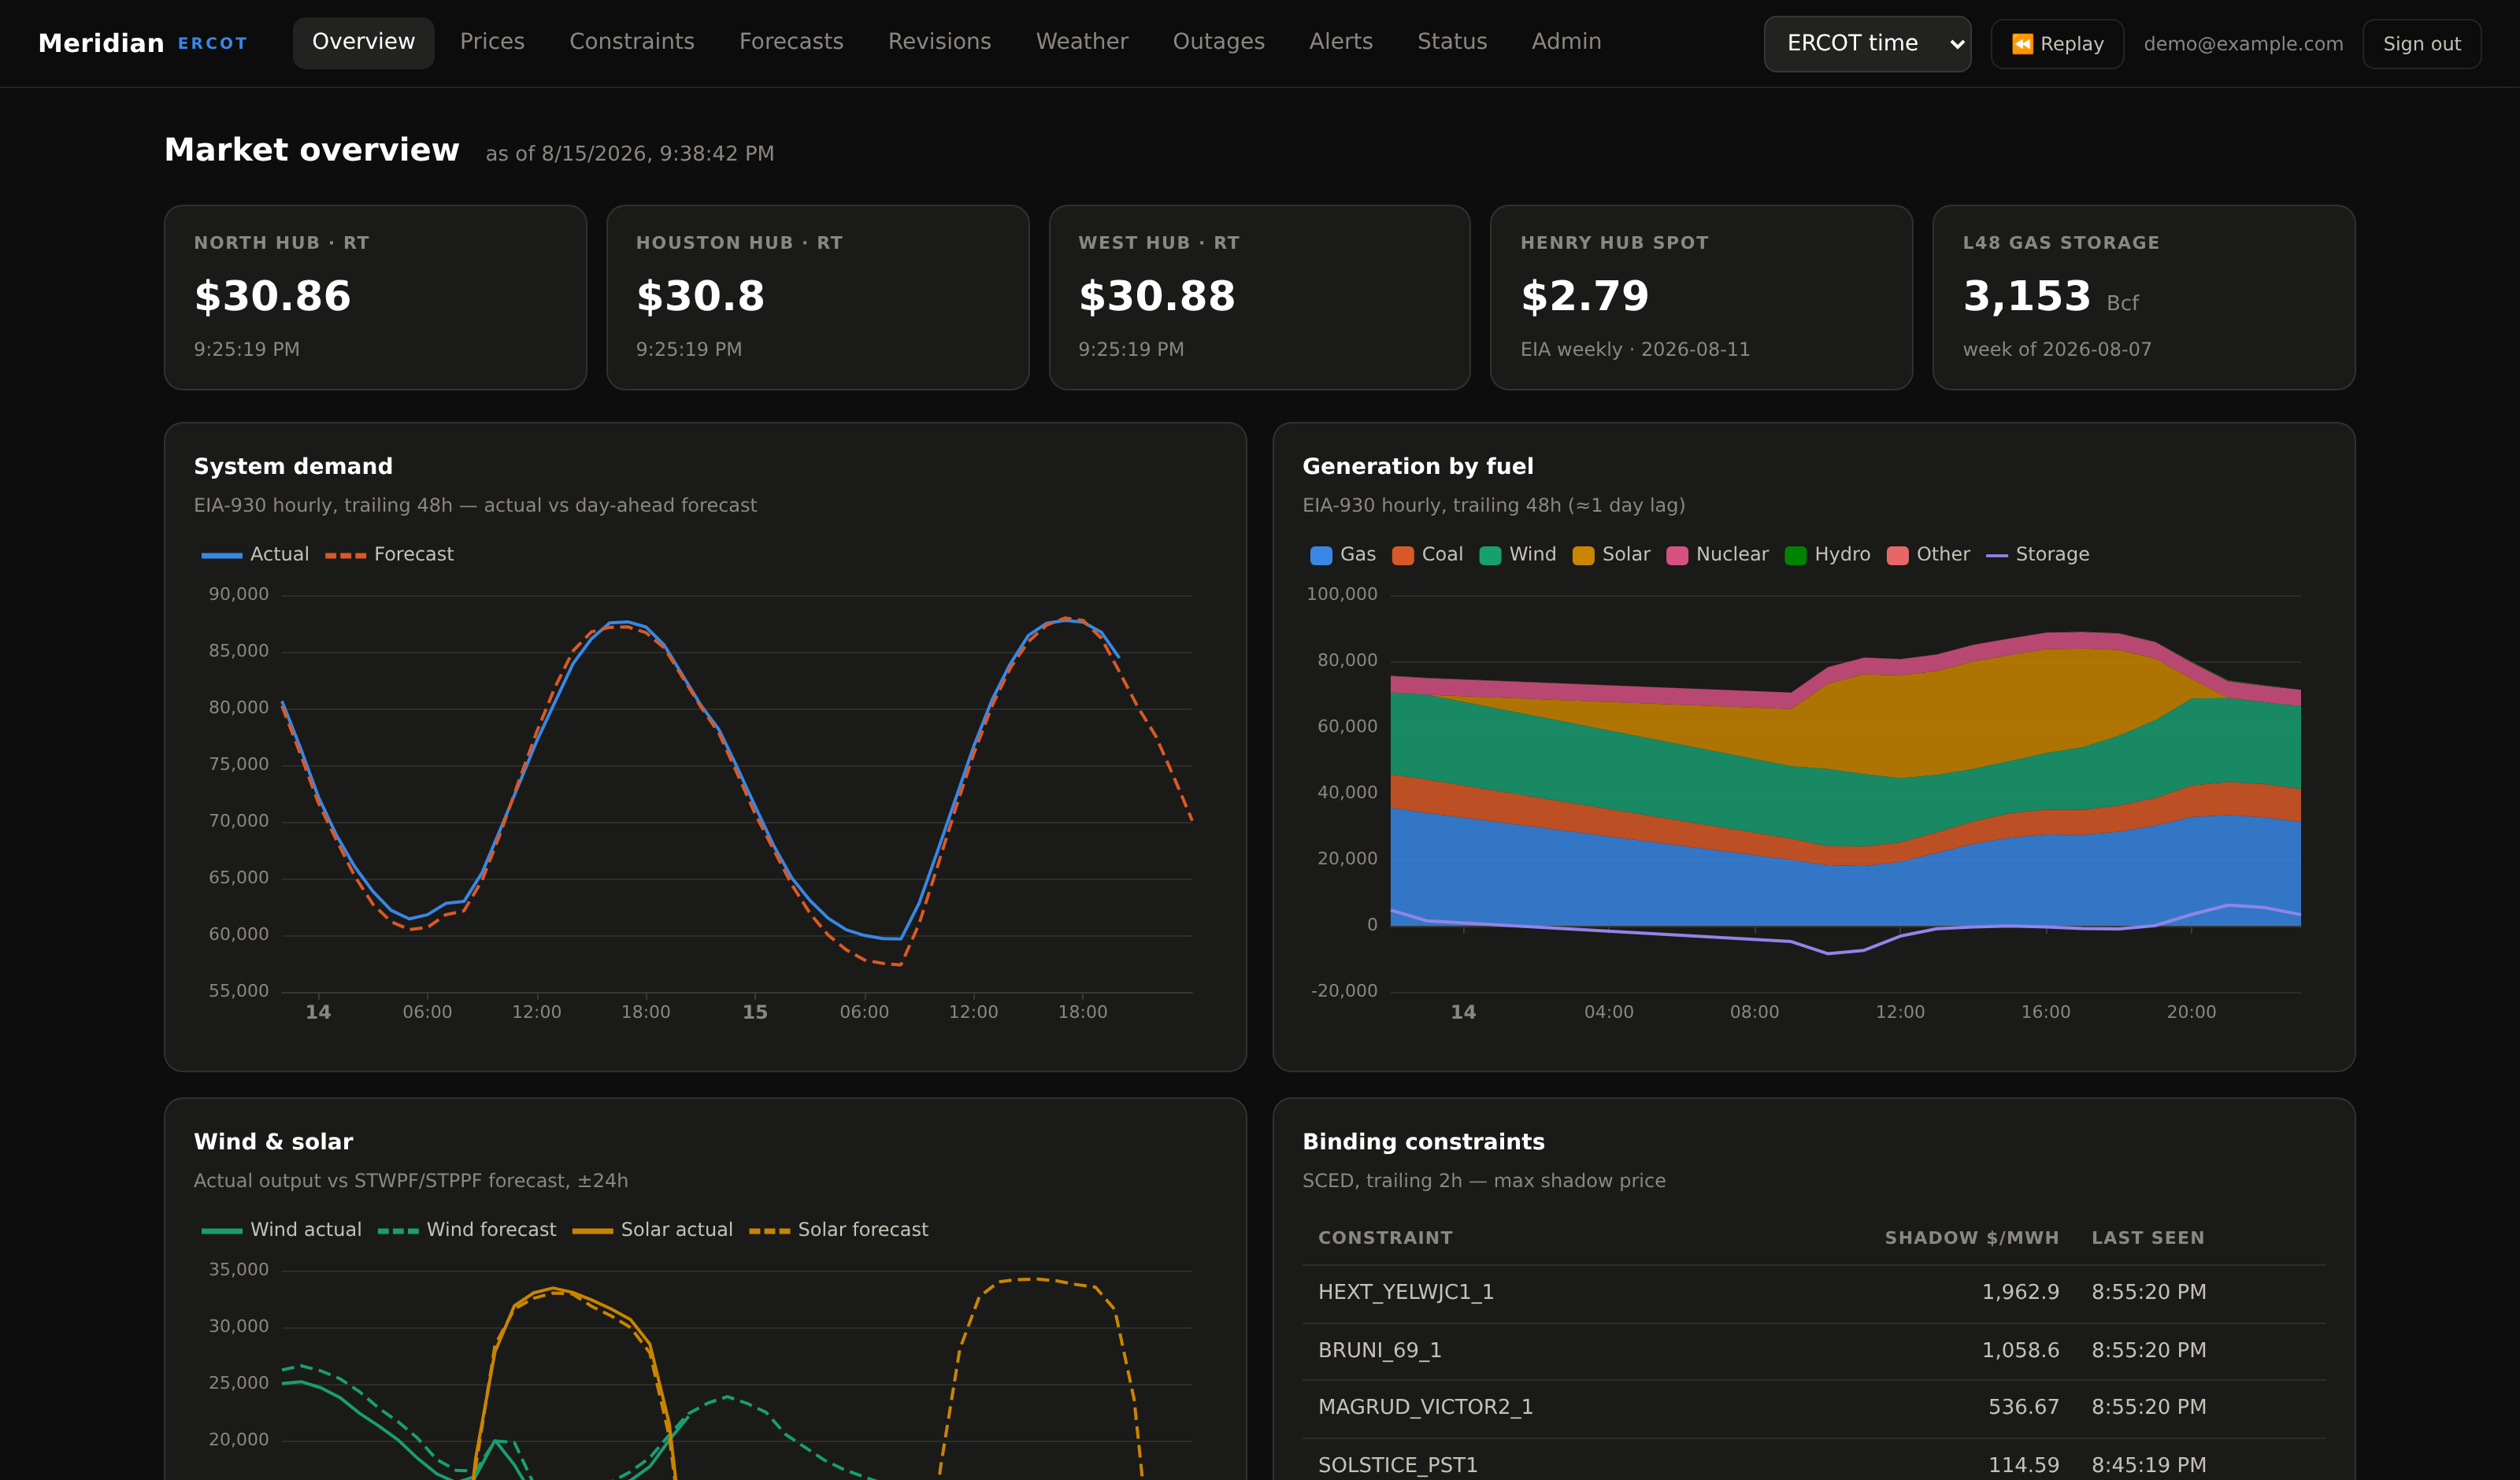Open the Forecasts tab
This screenshot has width=2520, height=1480.
point(791,42)
